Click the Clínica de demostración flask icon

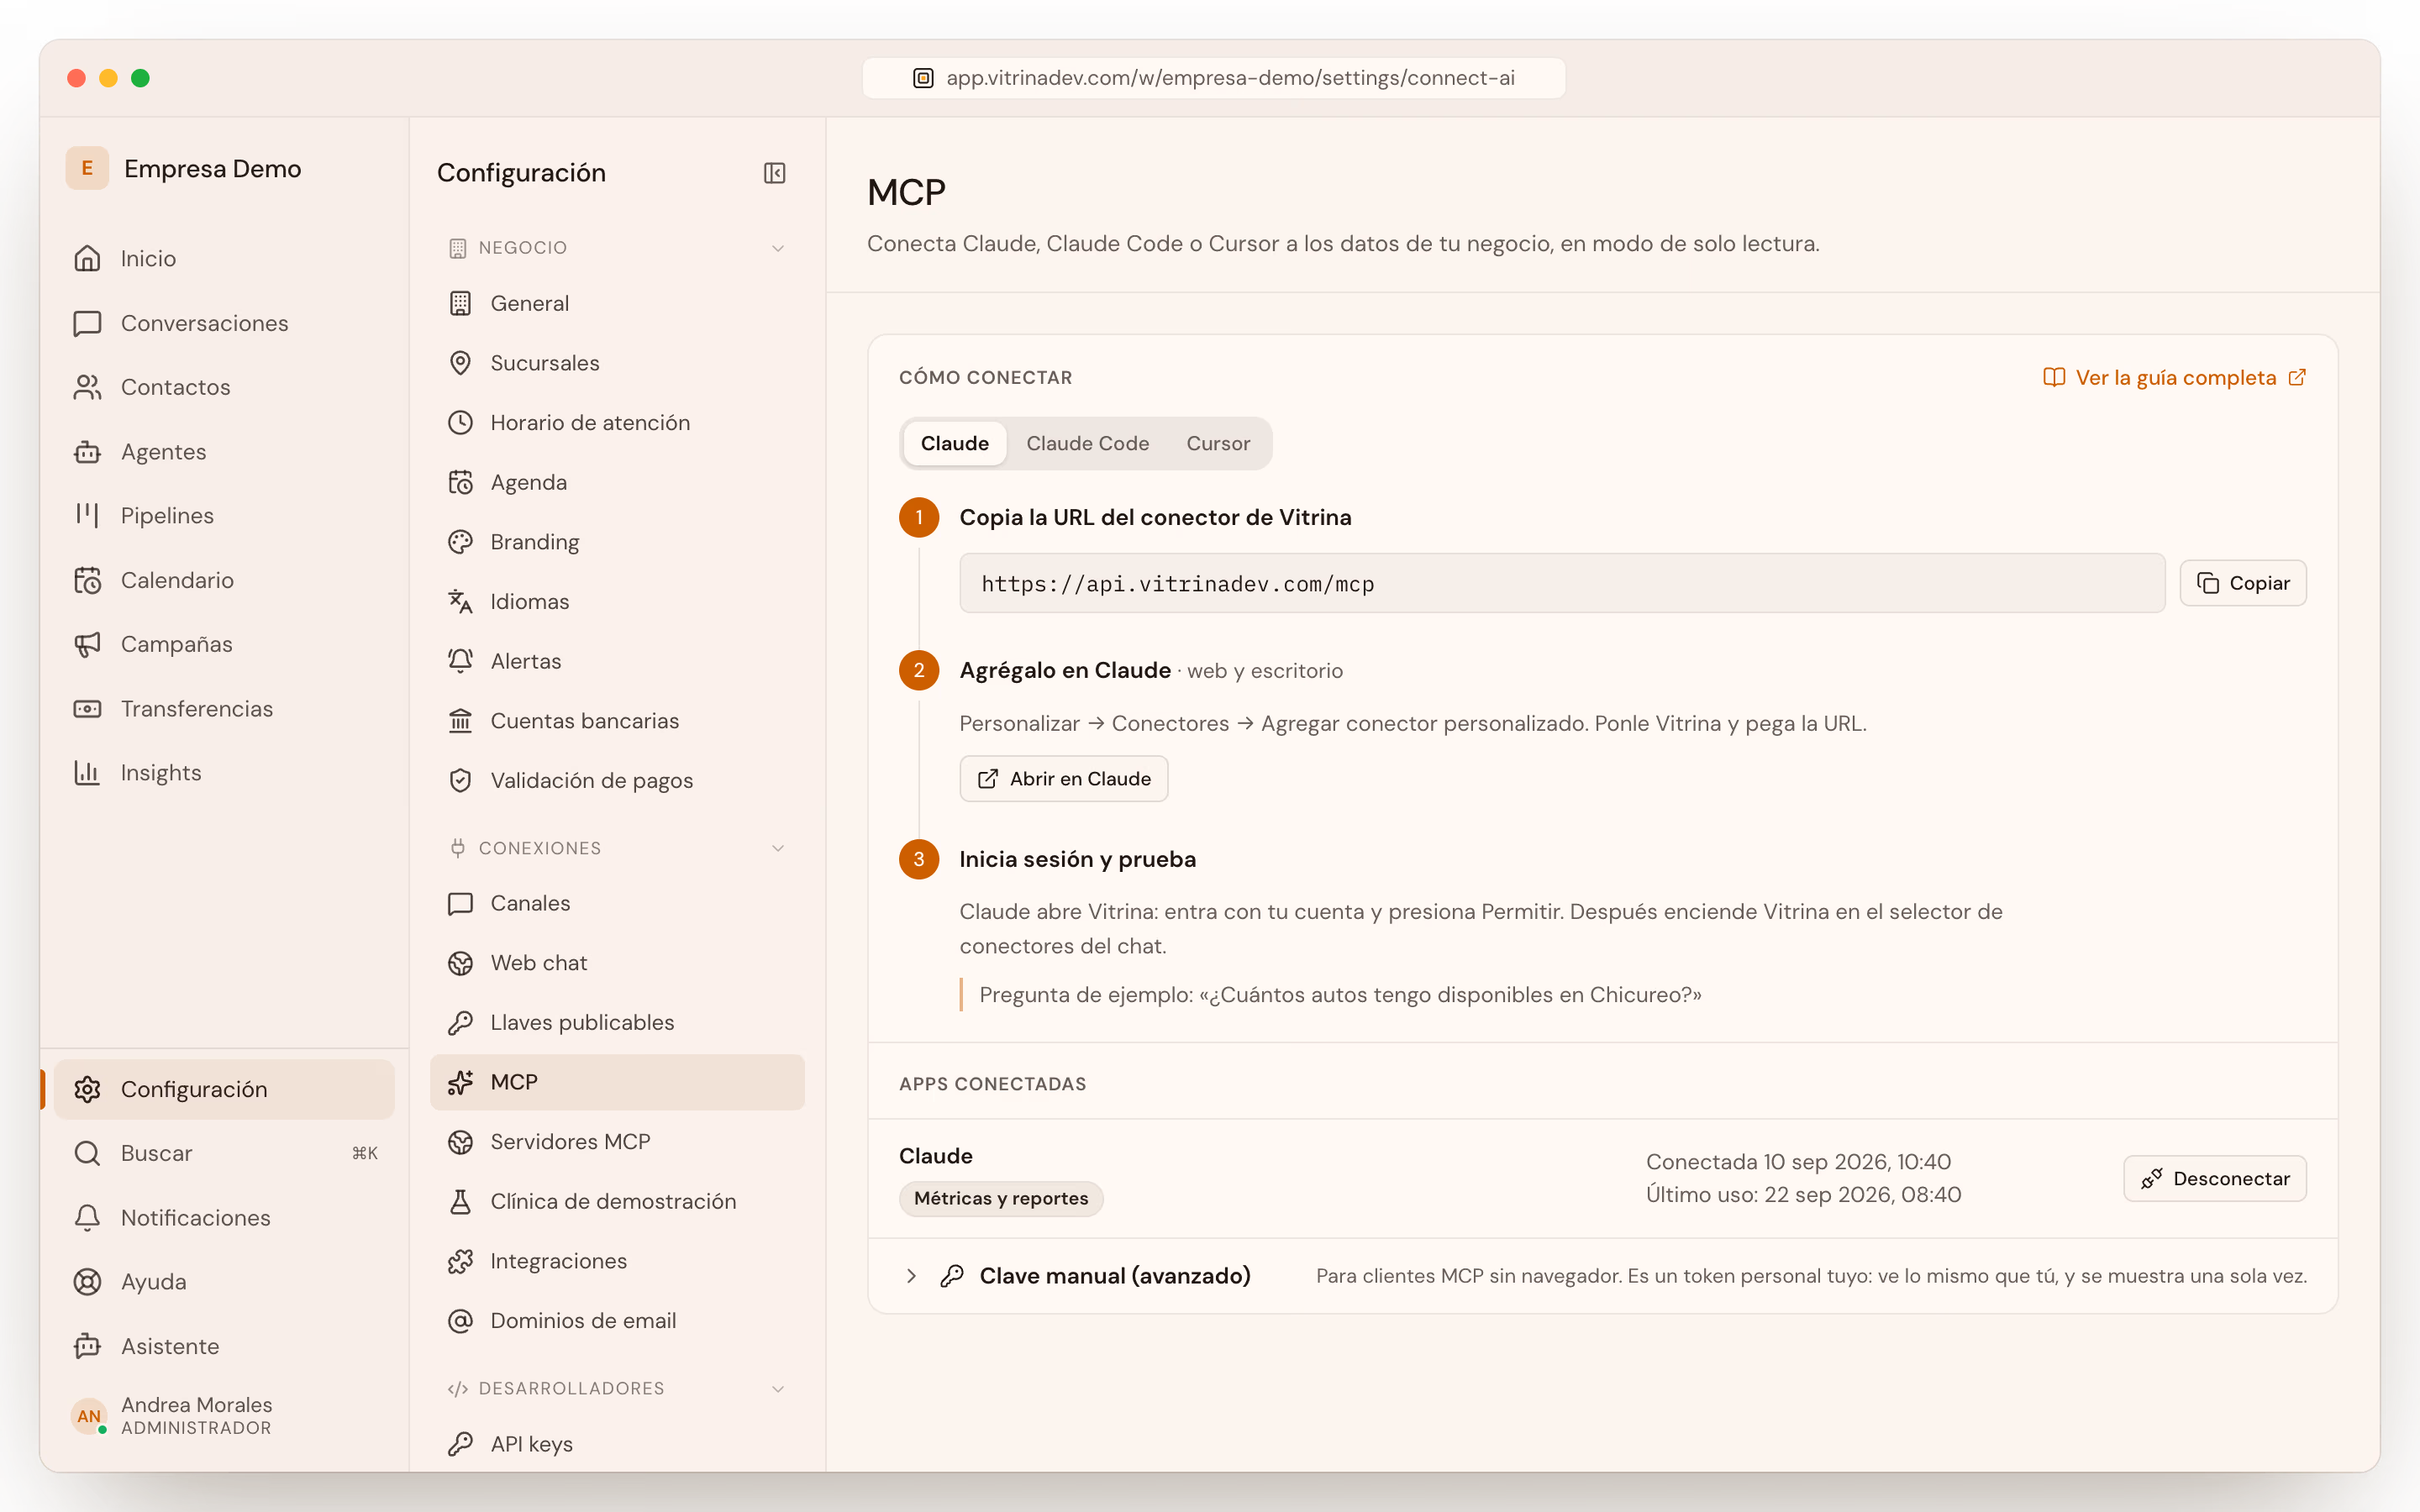click(460, 1201)
